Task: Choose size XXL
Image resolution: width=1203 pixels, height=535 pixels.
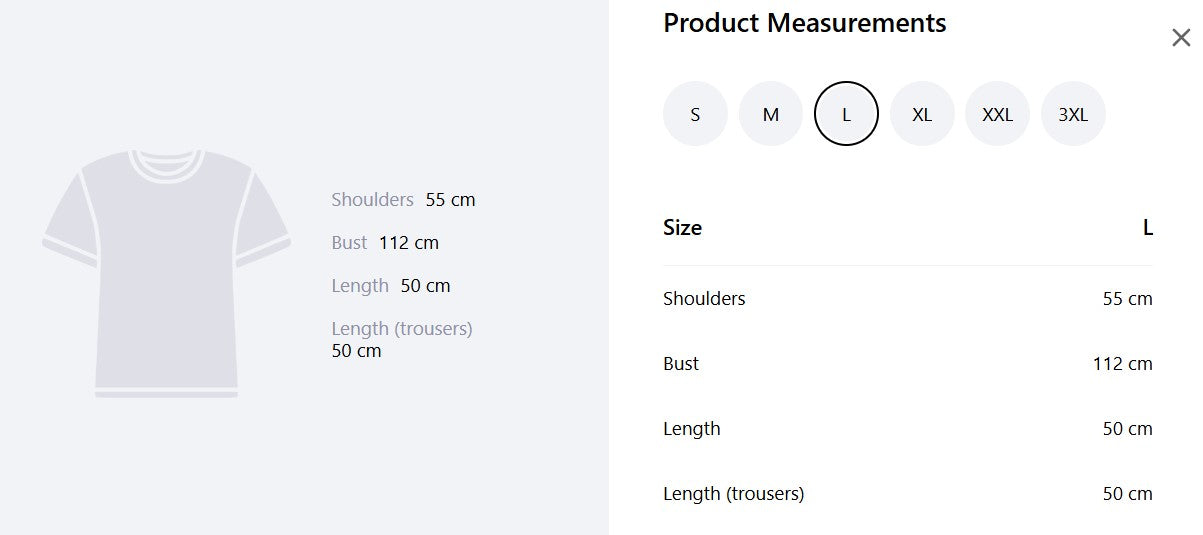Action: [x=997, y=114]
